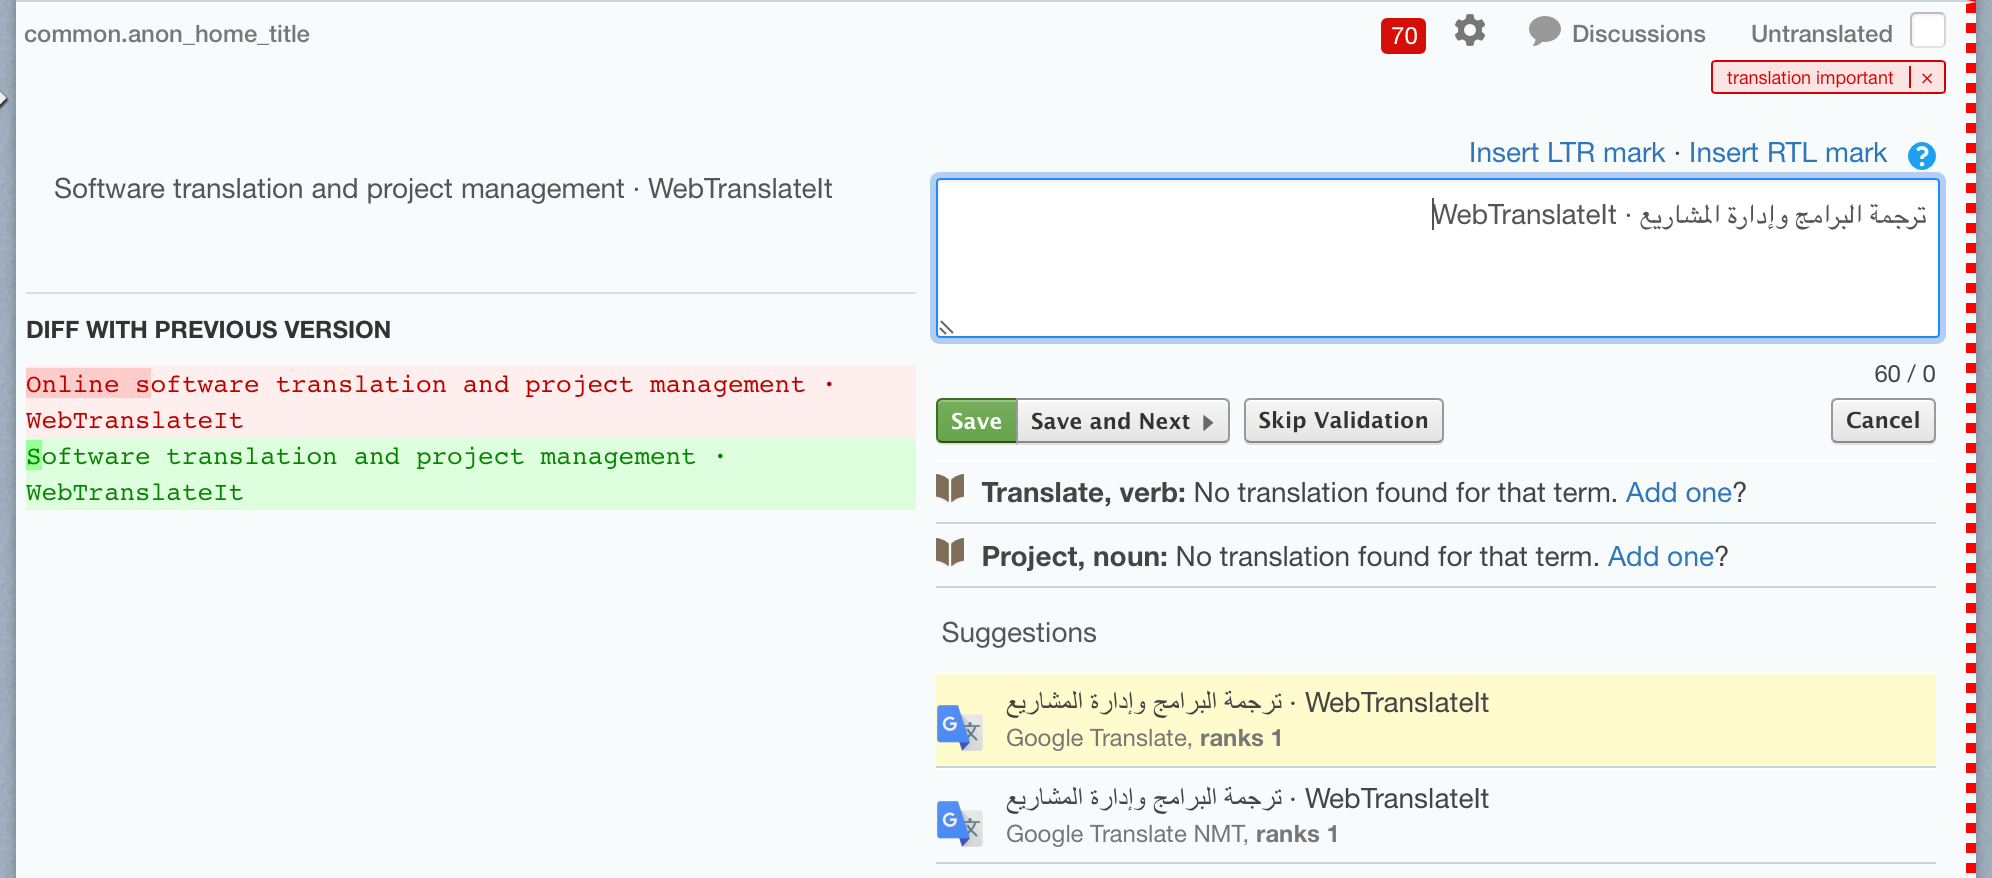Viewport: 1992px width, 878px height.
Task: Cancel the translation edit
Action: click(x=1883, y=420)
